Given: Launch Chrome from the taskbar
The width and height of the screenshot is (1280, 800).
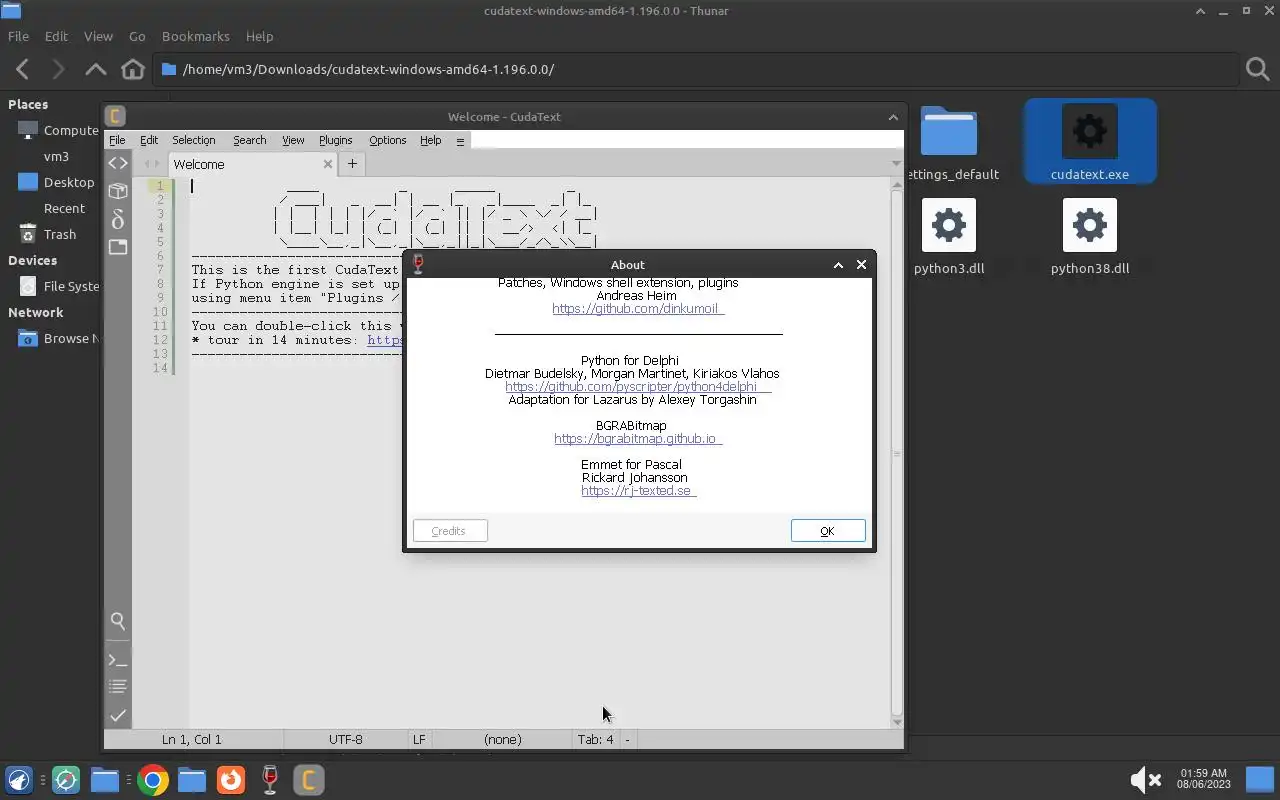Looking at the screenshot, I should [x=153, y=780].
